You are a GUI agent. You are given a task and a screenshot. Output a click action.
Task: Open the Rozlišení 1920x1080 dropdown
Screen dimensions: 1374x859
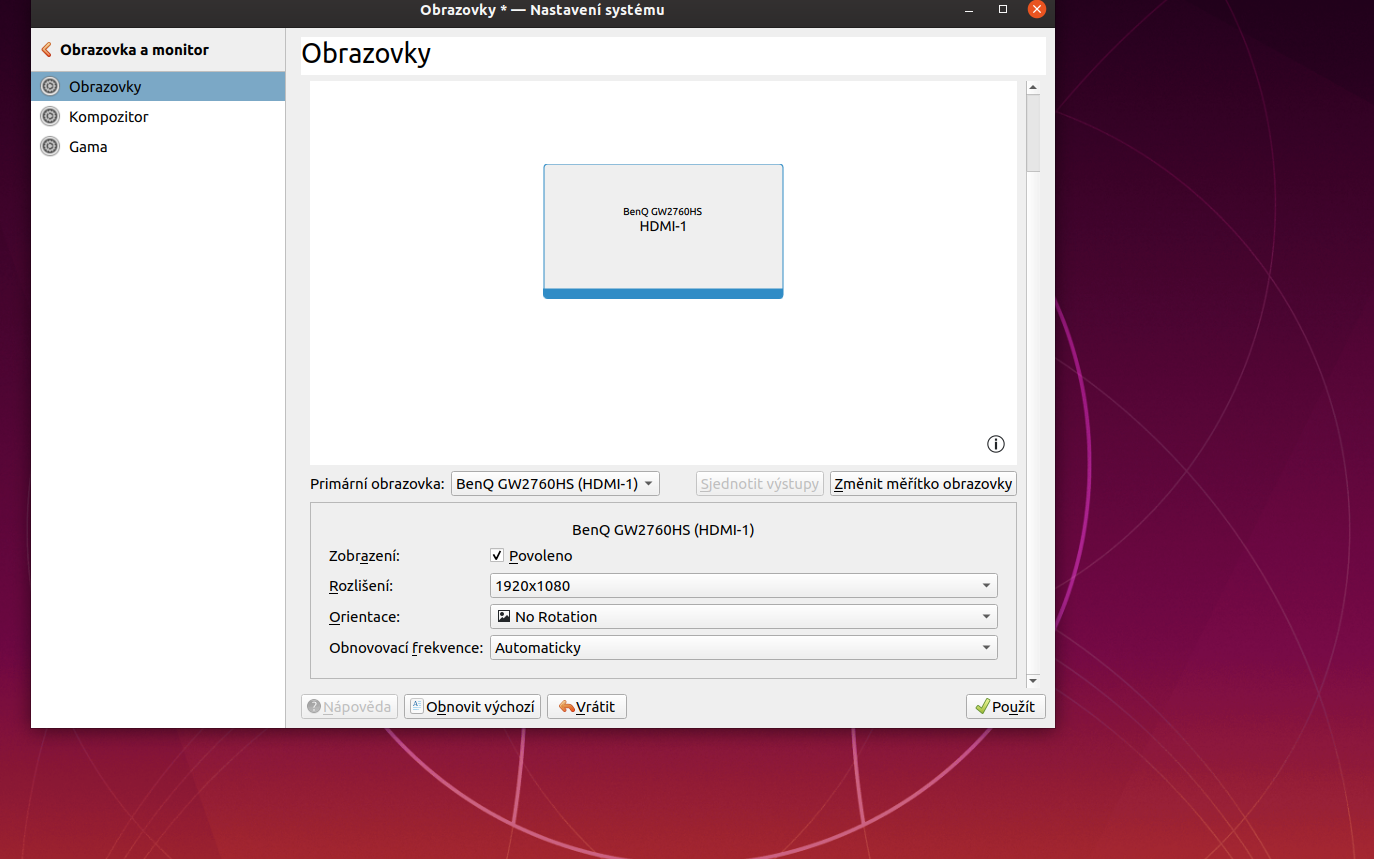point(744,586)
